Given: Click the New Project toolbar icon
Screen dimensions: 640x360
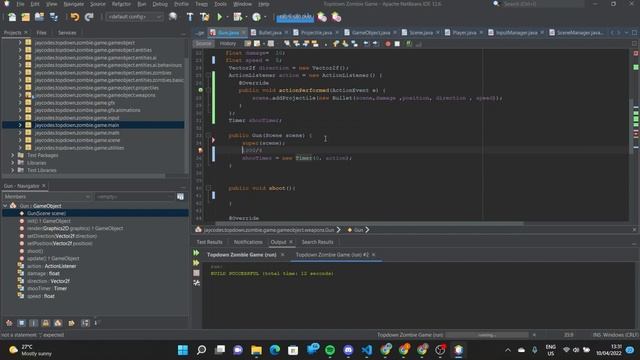Looking at the screenshot, I should coord(26,17).
